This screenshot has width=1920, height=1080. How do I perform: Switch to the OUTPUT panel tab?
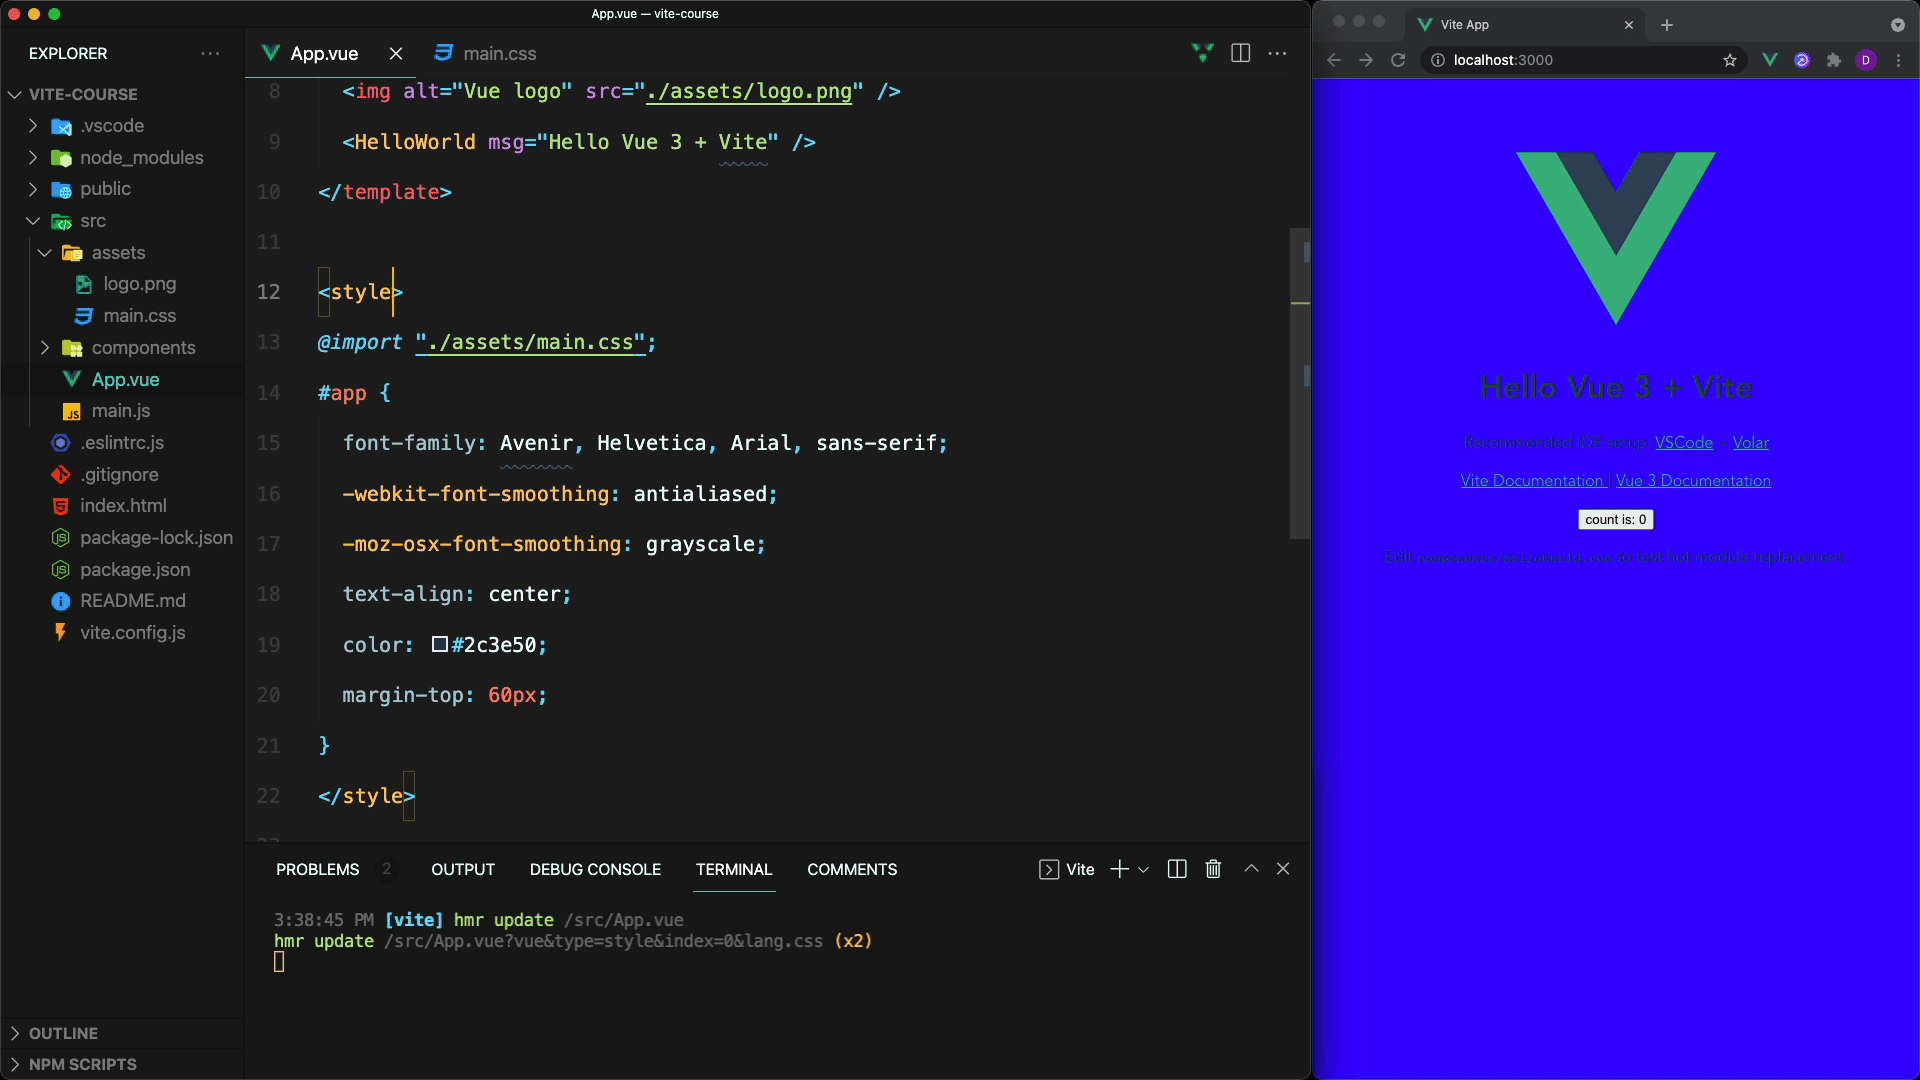tap(463, 869)
